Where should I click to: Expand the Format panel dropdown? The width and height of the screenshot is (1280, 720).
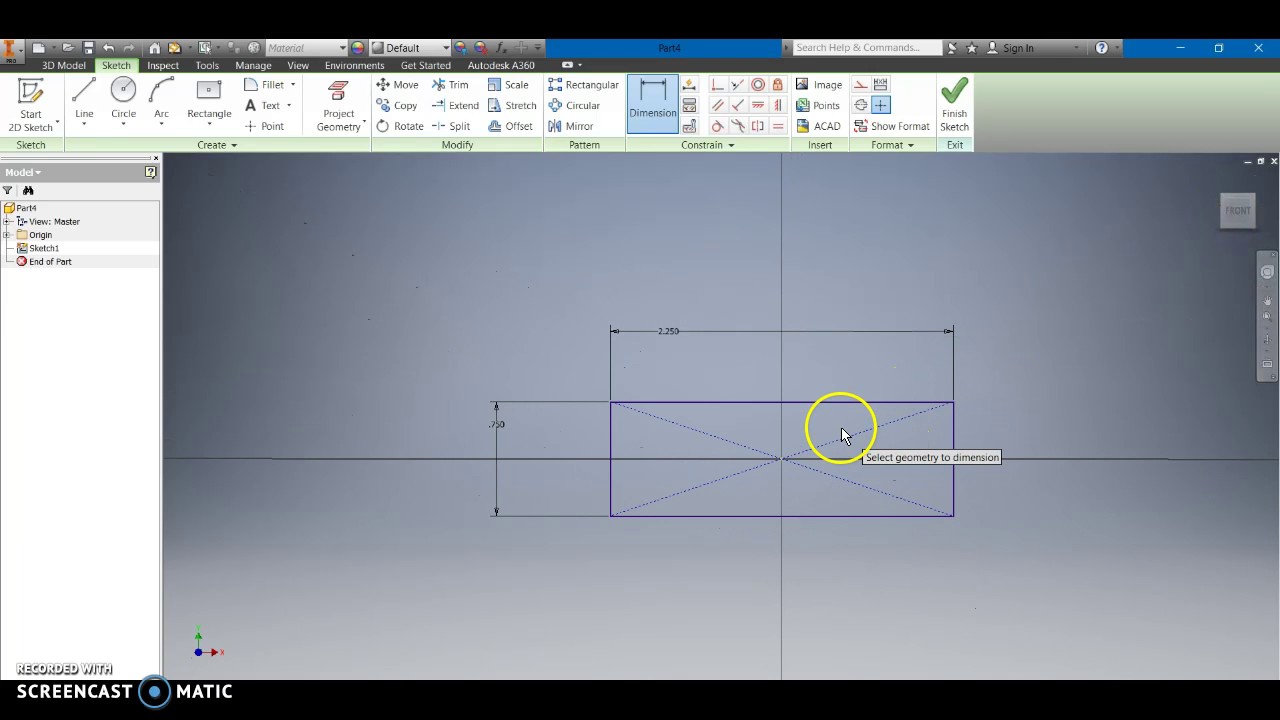[892, 145]
